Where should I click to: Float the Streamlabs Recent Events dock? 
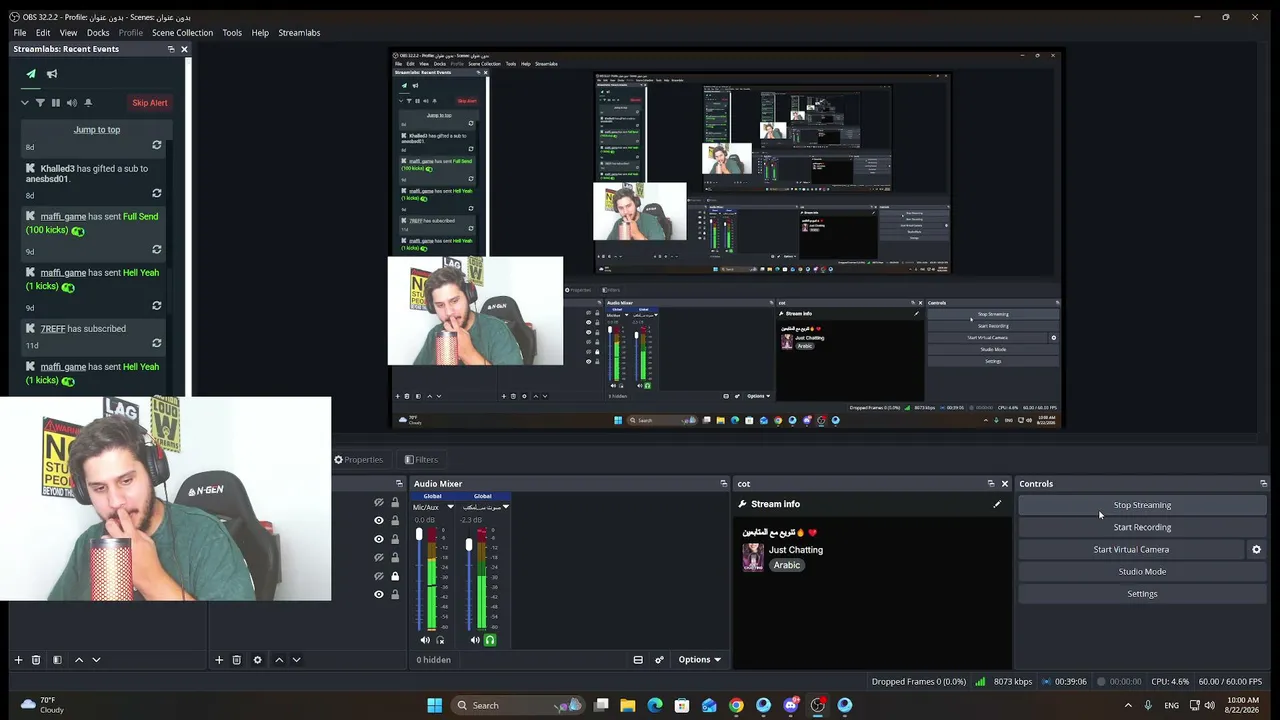[170, 49]
